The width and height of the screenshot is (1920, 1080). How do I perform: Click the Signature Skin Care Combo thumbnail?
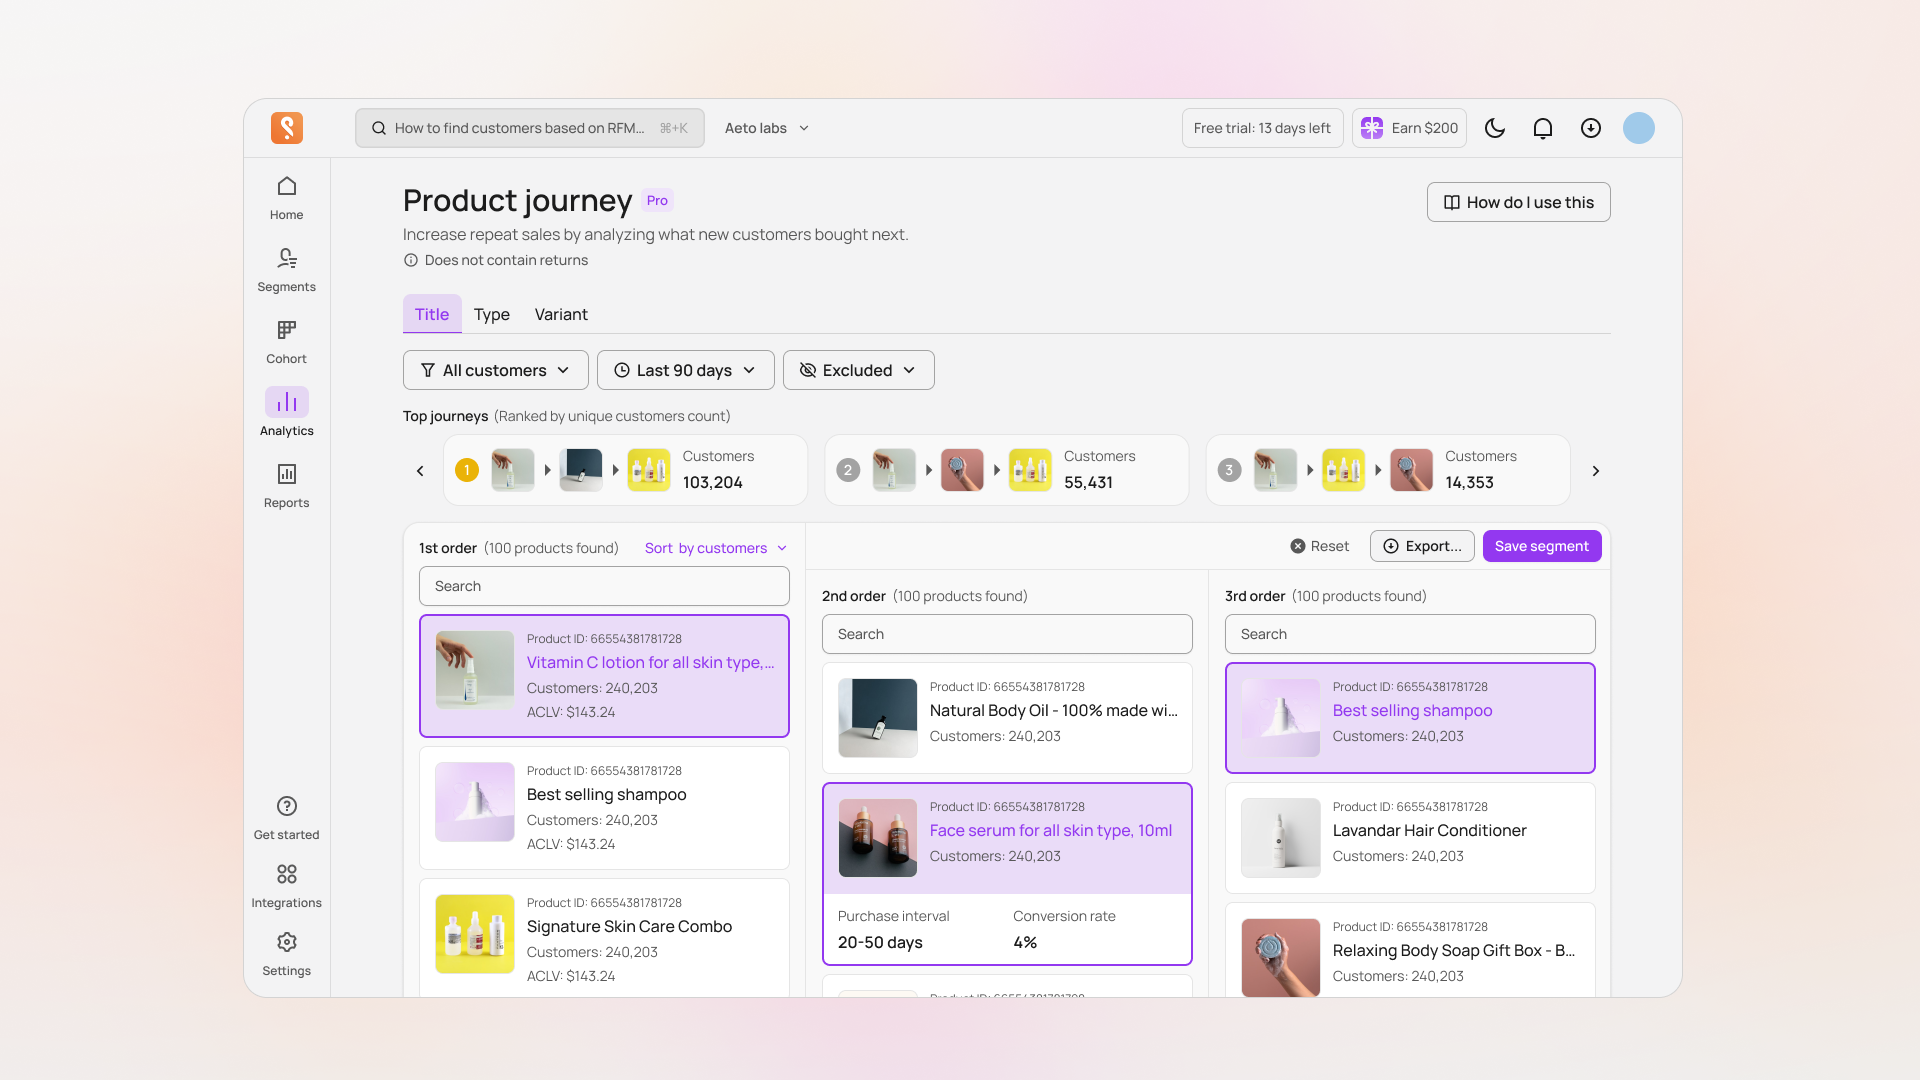(x=475, y=934)
